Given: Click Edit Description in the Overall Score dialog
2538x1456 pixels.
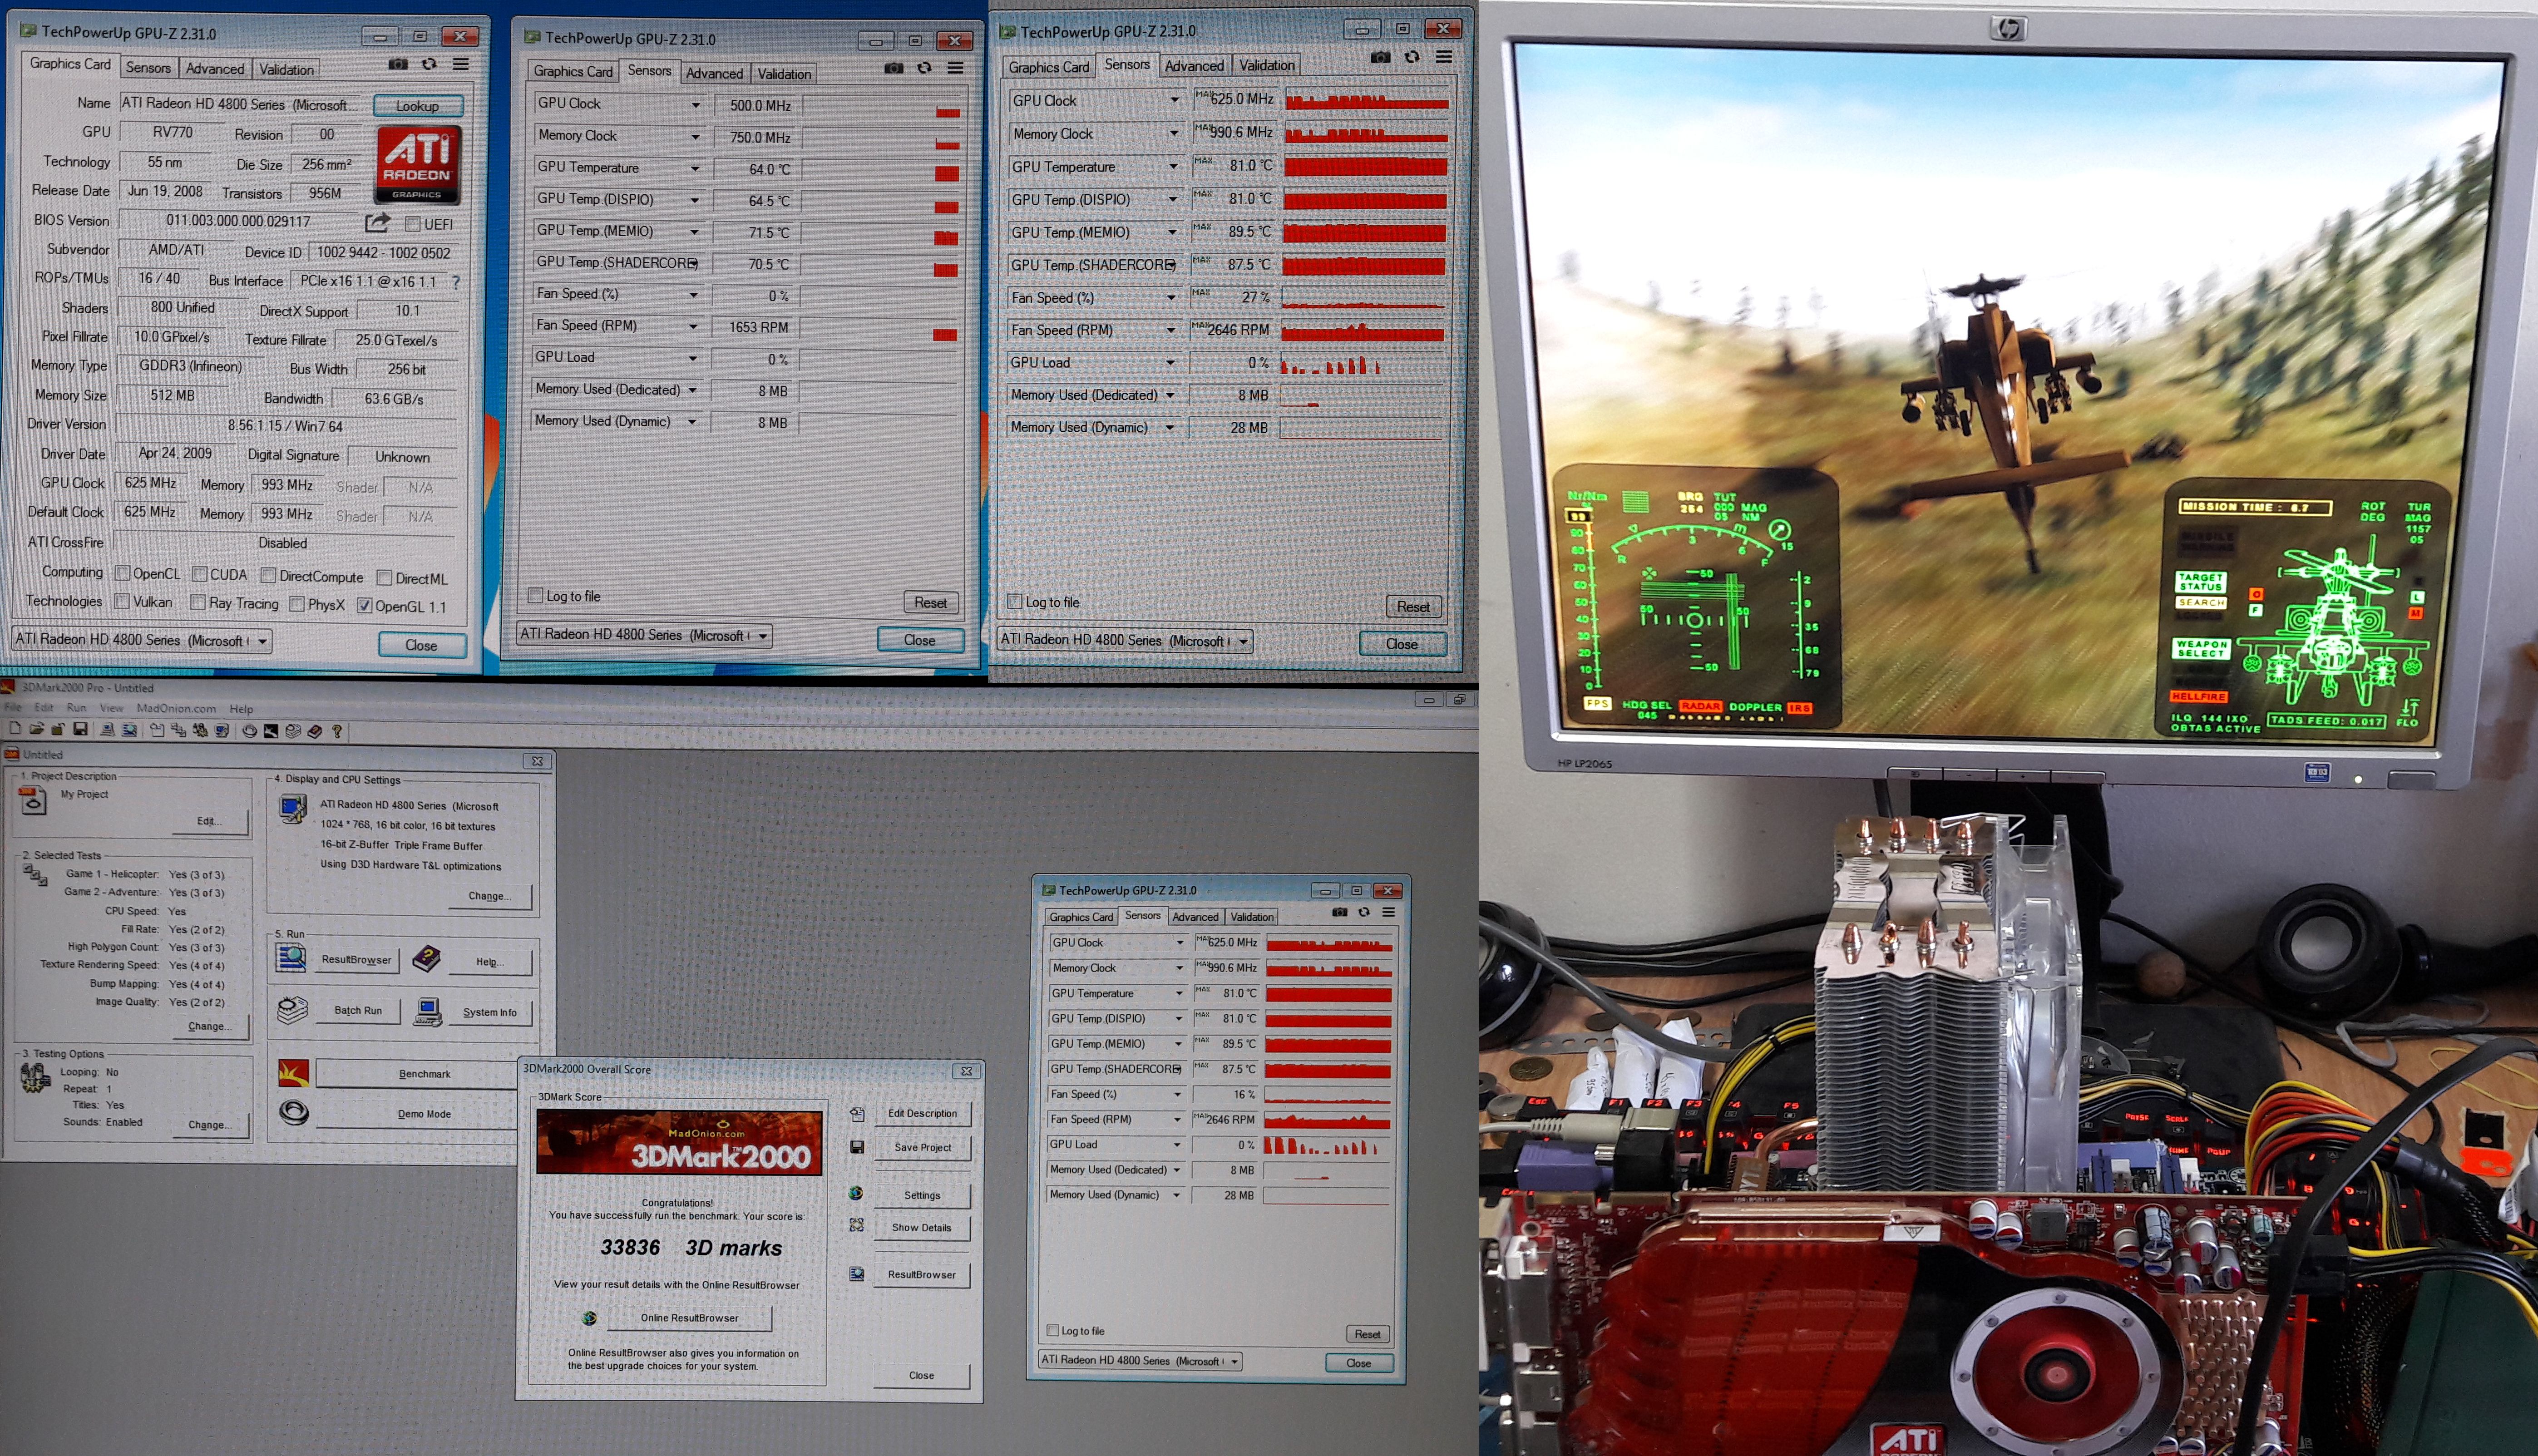Looking at the screenshot, I should tap(922, 1113).
